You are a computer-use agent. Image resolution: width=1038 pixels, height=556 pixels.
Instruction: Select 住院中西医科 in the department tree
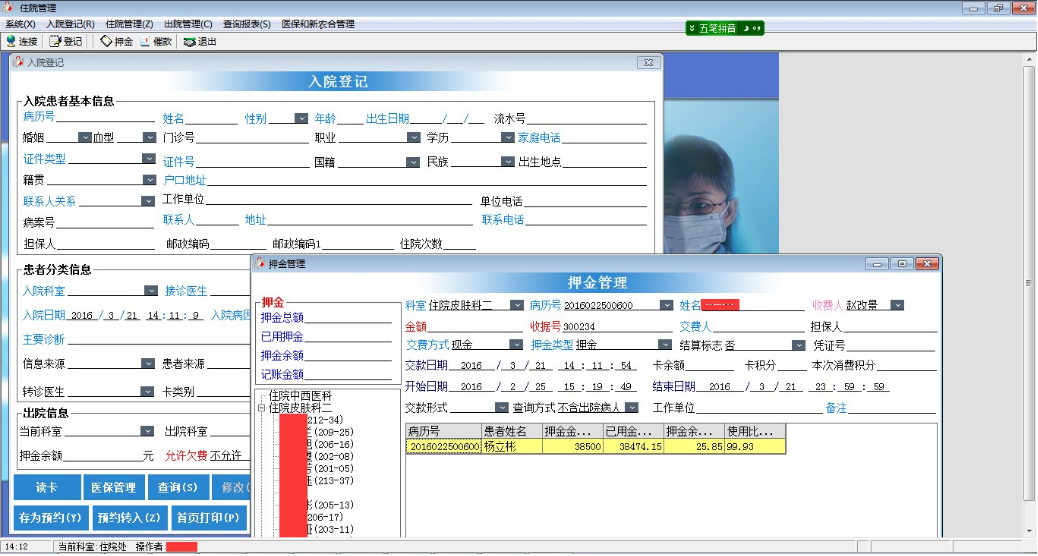300,396
